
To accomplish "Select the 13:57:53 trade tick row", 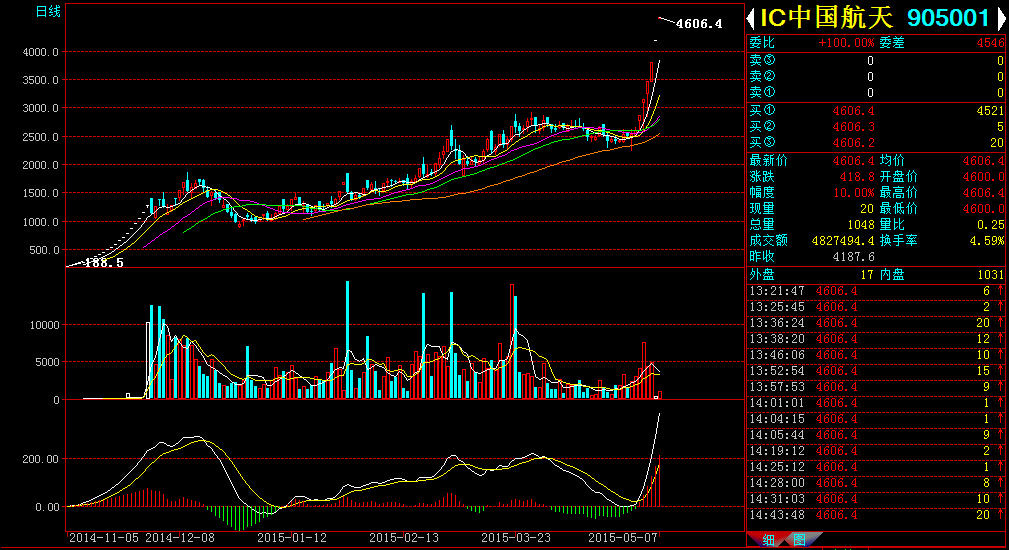I will (876, 387).
